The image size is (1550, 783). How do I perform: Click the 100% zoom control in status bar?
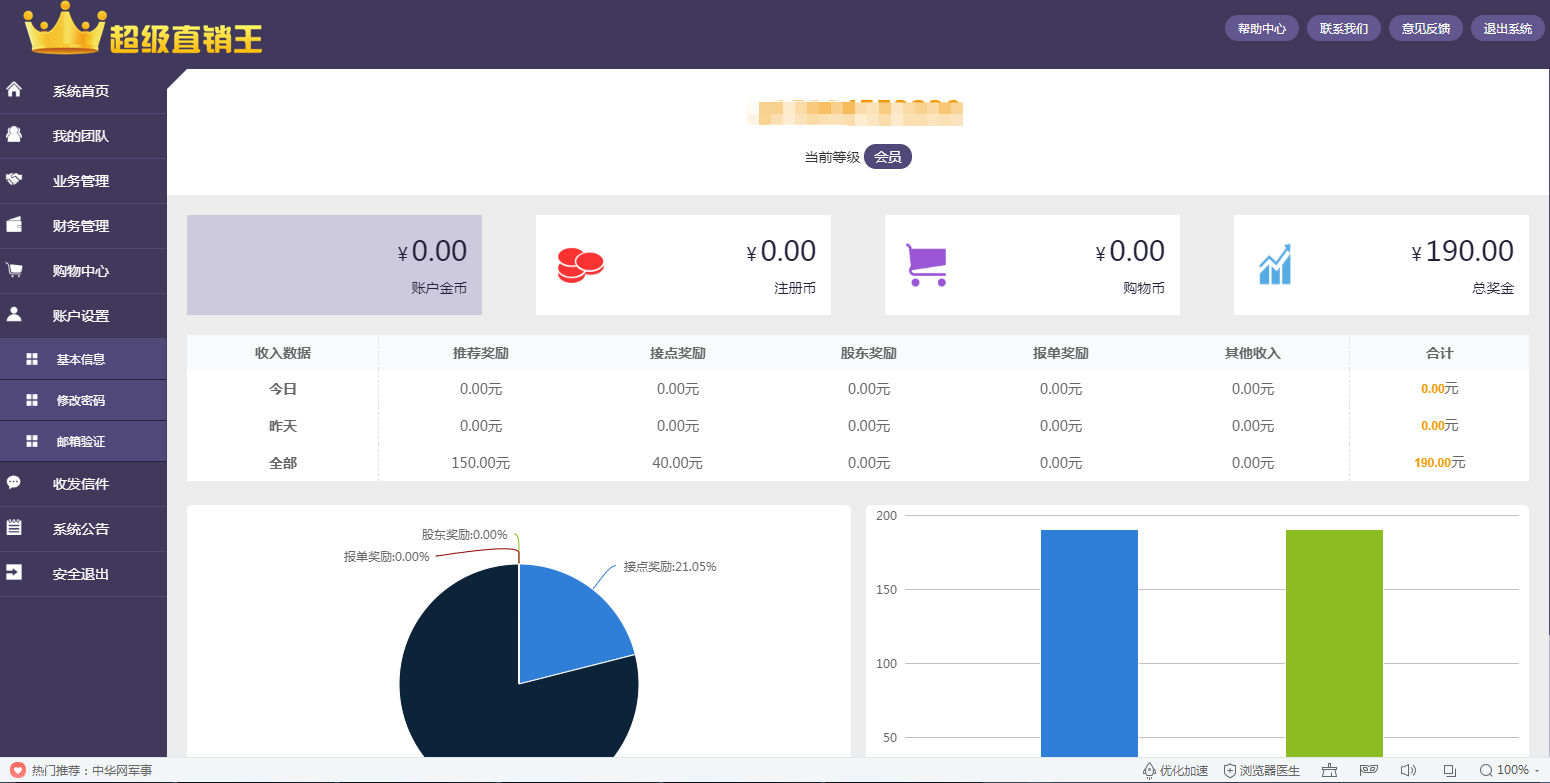pyautogui.click(x=1505, y=770)
